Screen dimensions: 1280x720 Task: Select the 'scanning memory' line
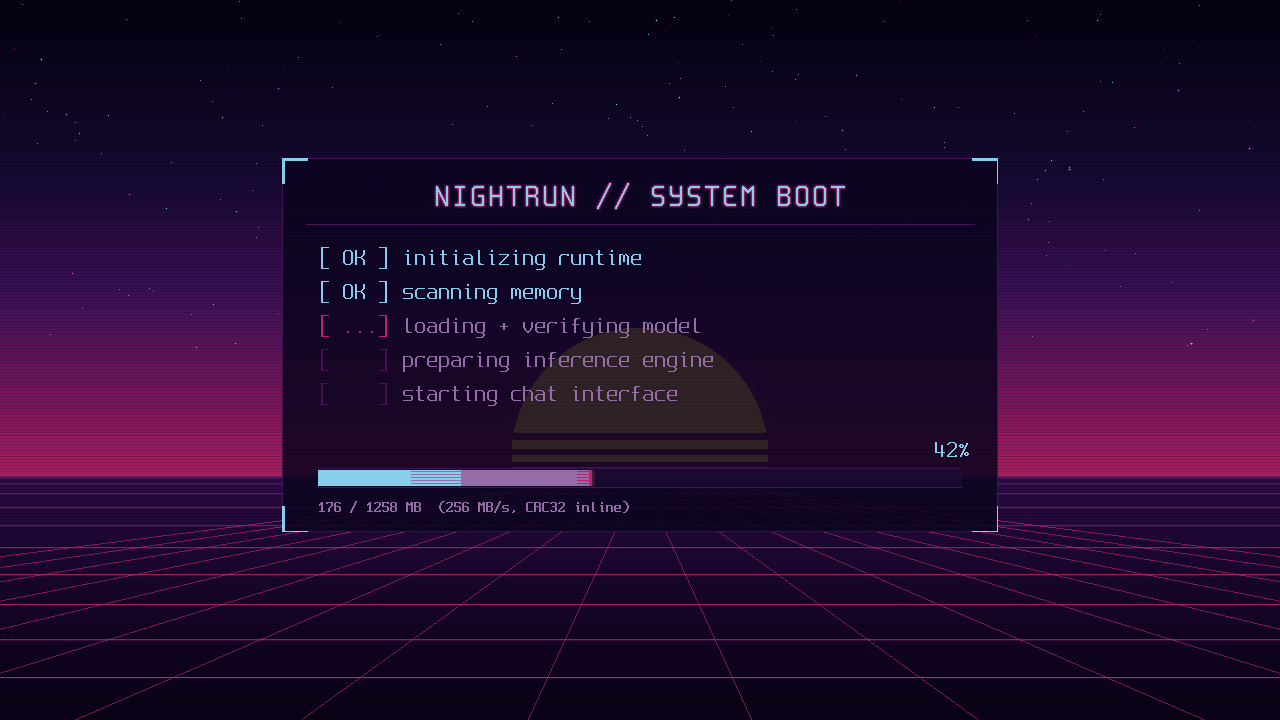pyautogui.click(x=492, y=292)
